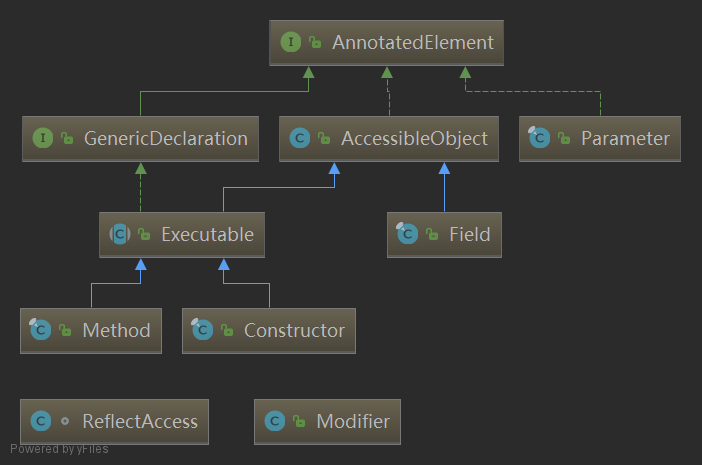Click the class icon on AccessibleObject
The width and height of the screenshot is (702, 465).
pos(299,139)
